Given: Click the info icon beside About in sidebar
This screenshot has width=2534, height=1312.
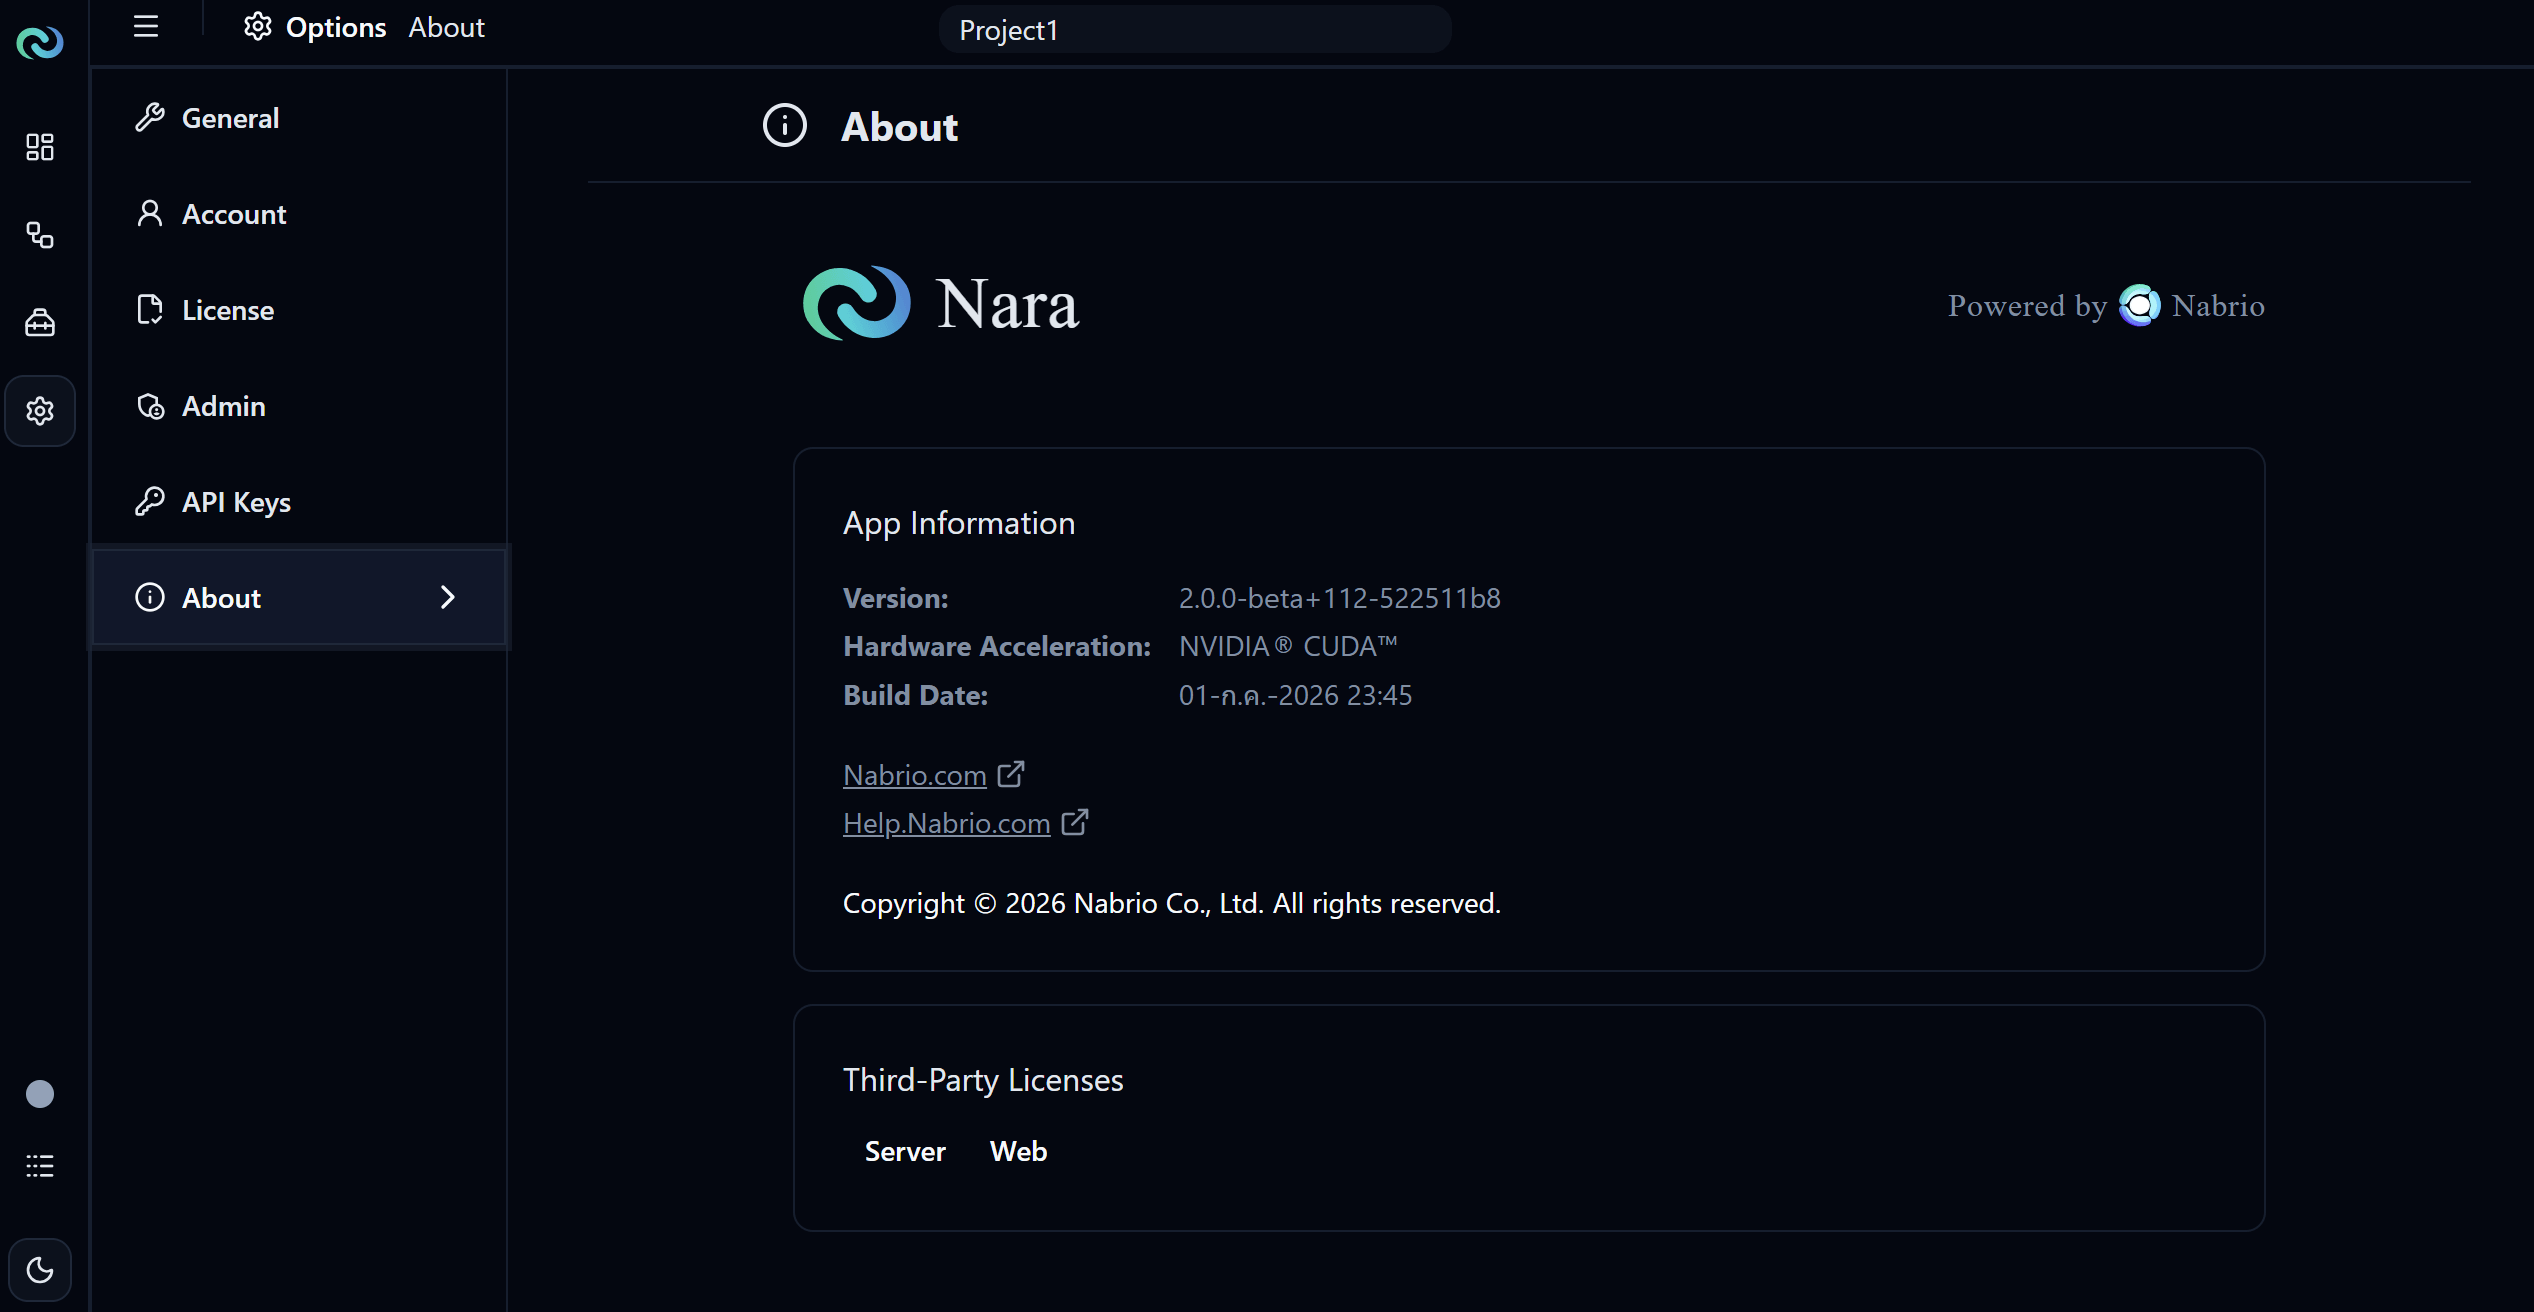Looking at the screenshot, I should pos(150,598).
